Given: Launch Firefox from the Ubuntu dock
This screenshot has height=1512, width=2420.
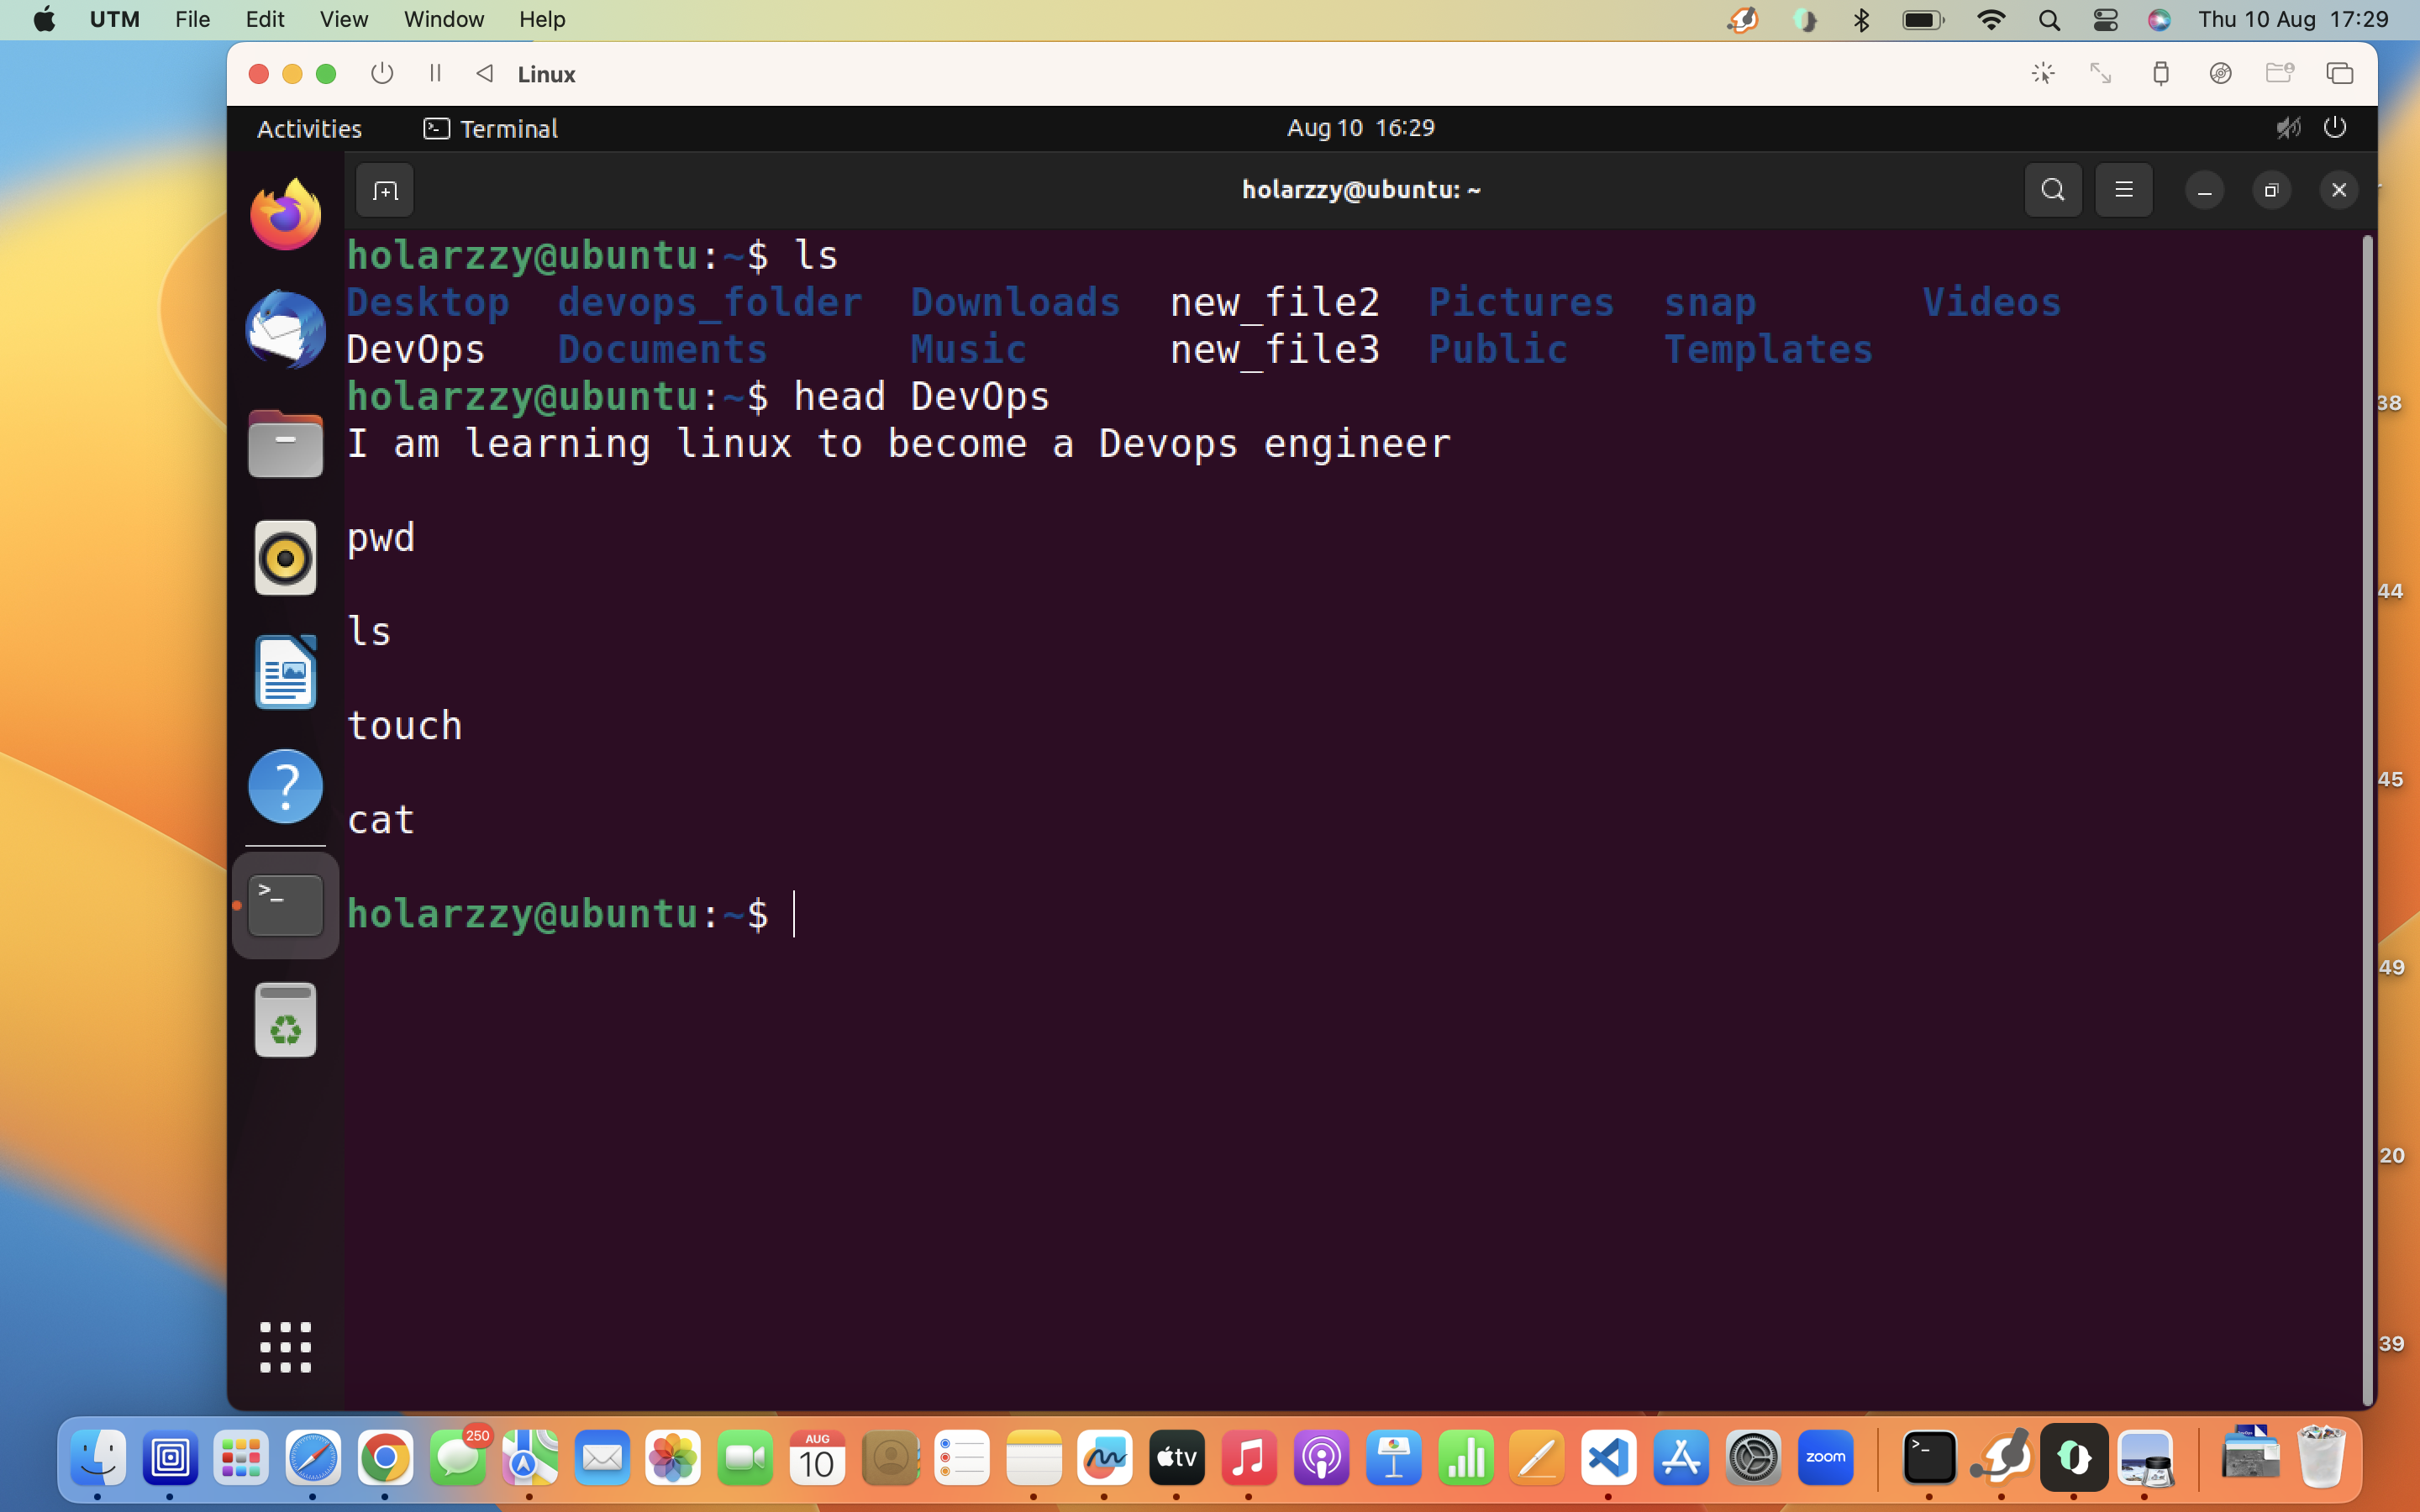Looking at the screenshot, I should tap(286, 215).
